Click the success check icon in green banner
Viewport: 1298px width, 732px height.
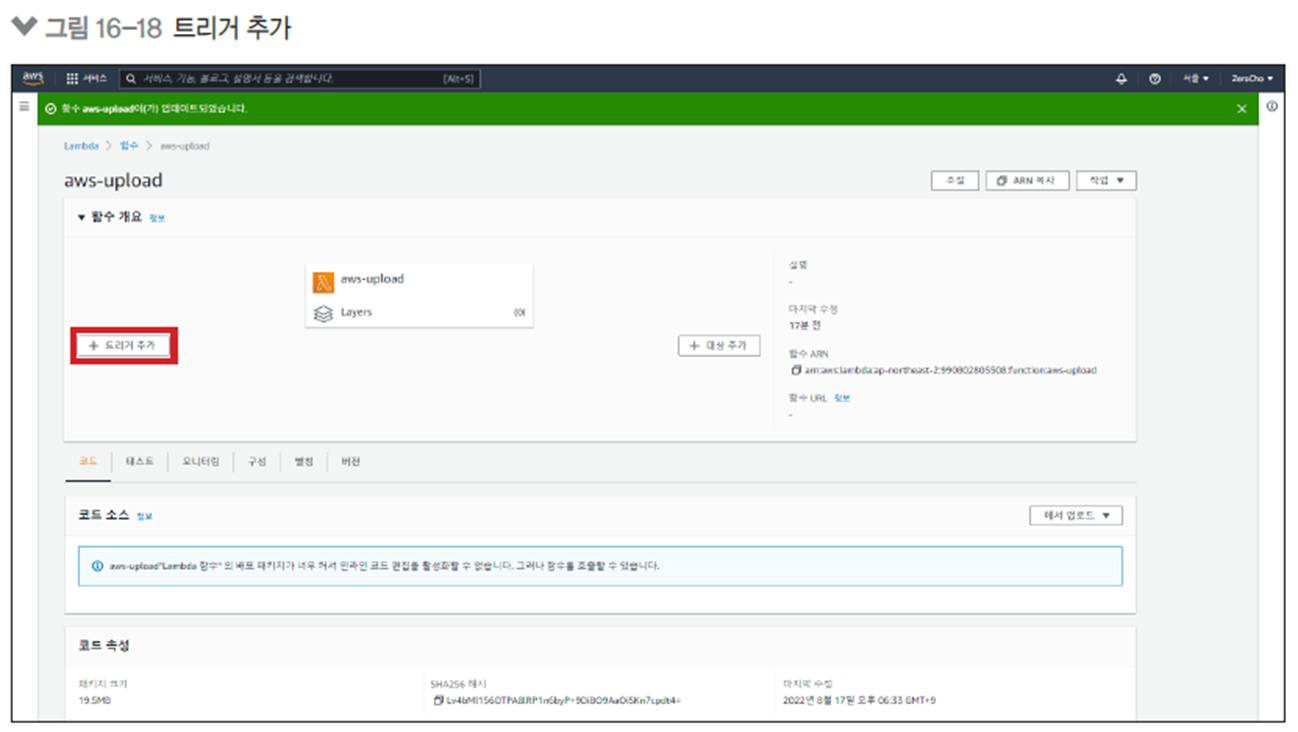(x=50, y=109)
